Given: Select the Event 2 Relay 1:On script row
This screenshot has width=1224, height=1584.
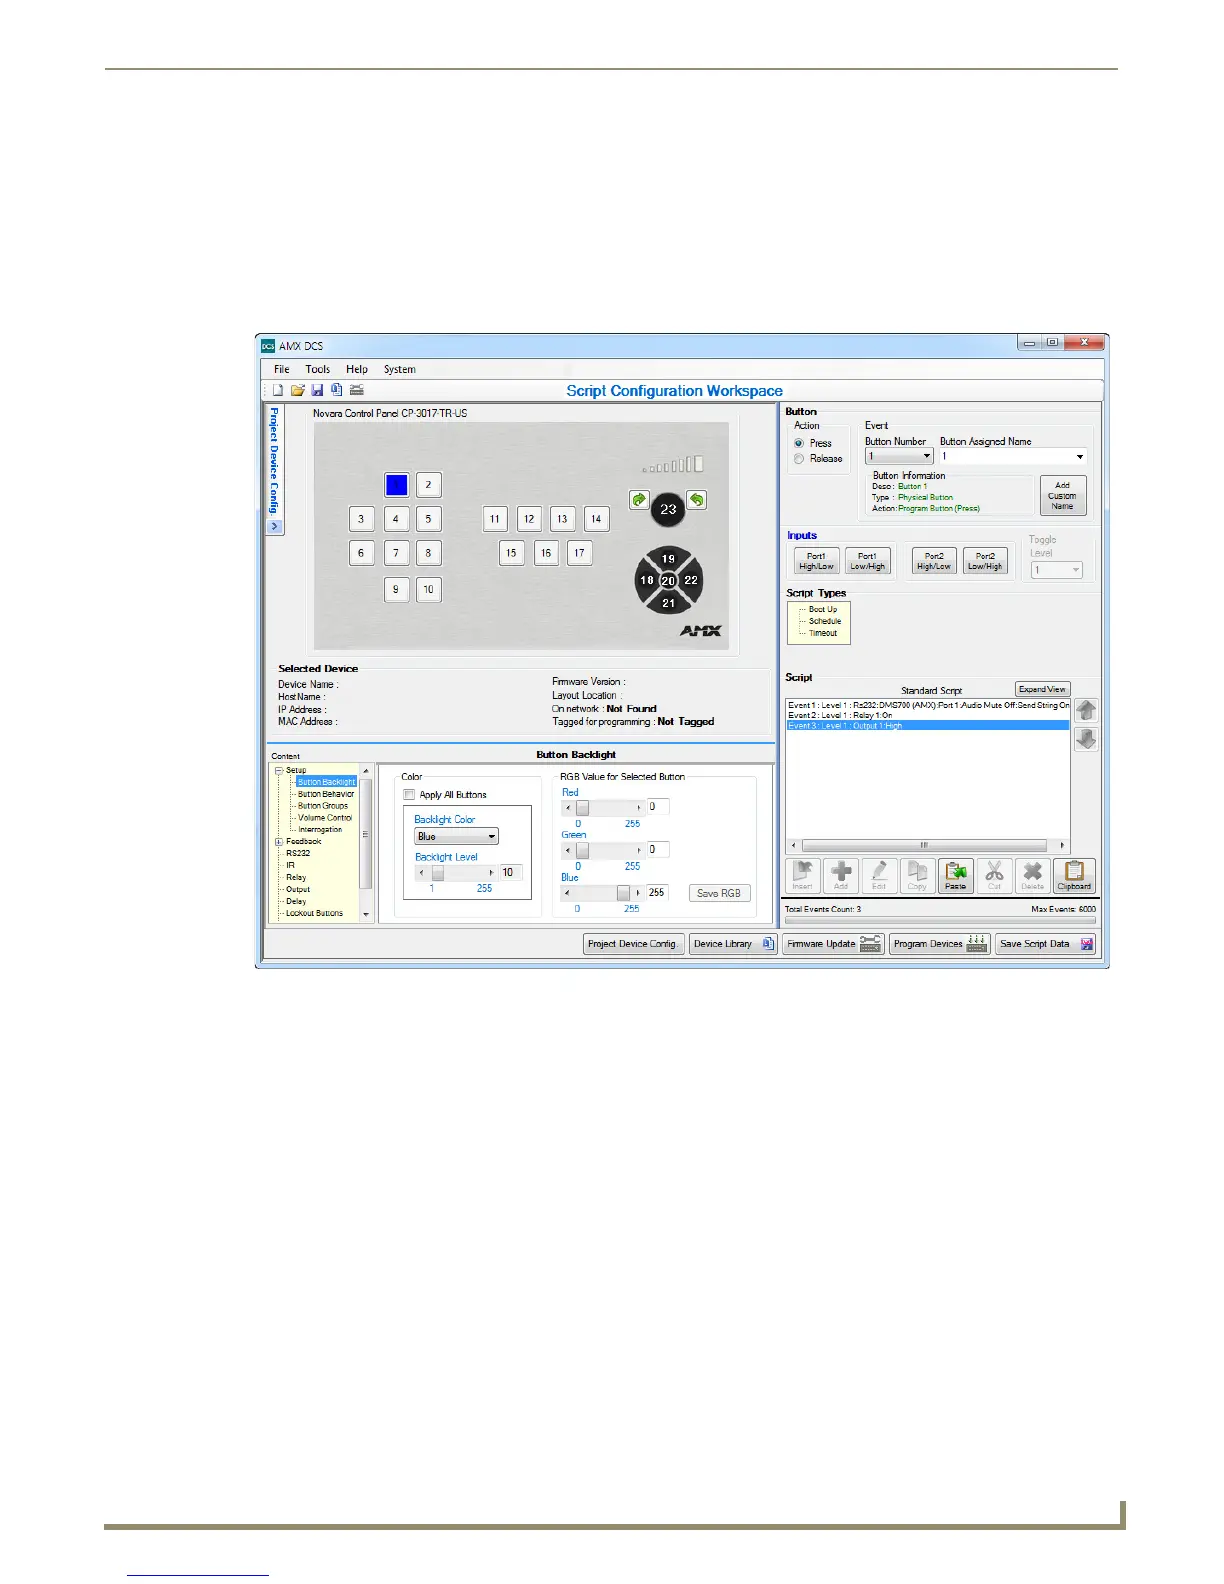Looking at the screenshot, I should [927, 716].
